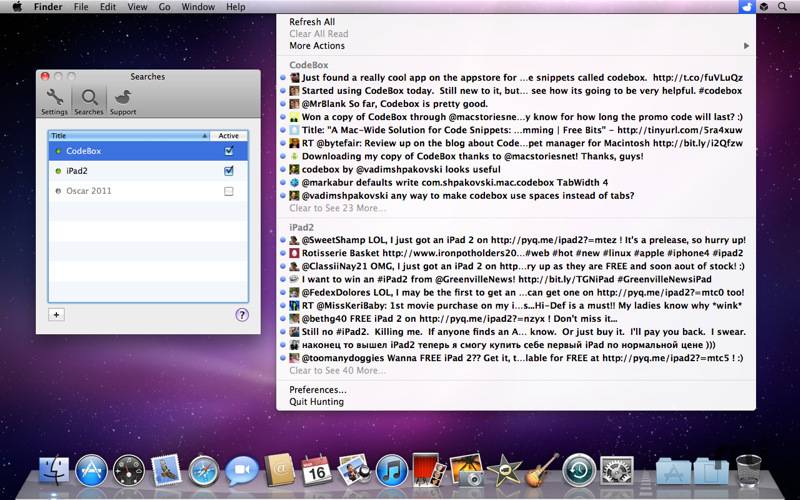Open the Trash in the Dock
The height and width of the screenshot is (500, 800).
748,470
